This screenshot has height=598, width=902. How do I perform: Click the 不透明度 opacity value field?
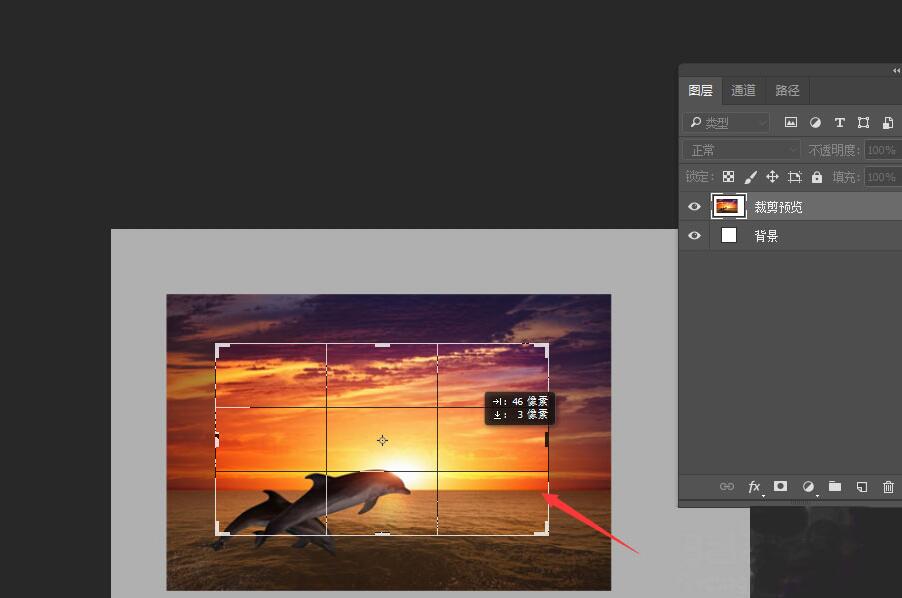pos(881,150)
